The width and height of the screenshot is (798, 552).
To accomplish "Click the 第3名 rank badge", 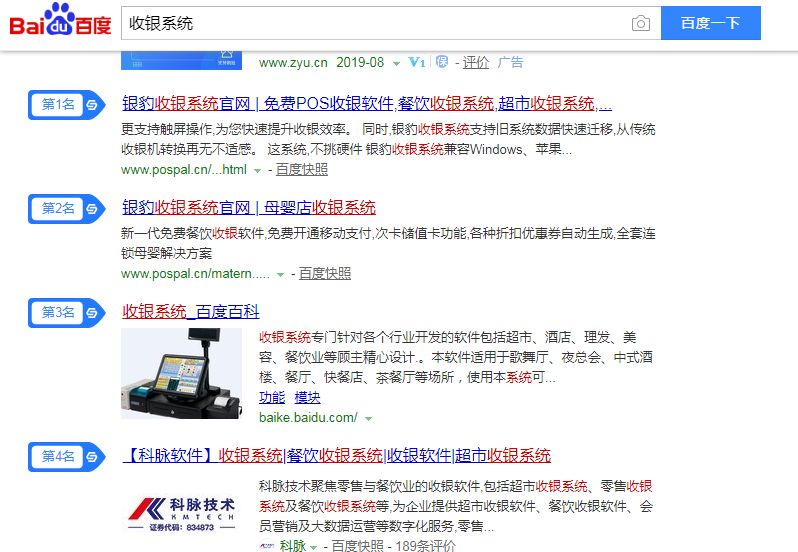I will point(67,312).
